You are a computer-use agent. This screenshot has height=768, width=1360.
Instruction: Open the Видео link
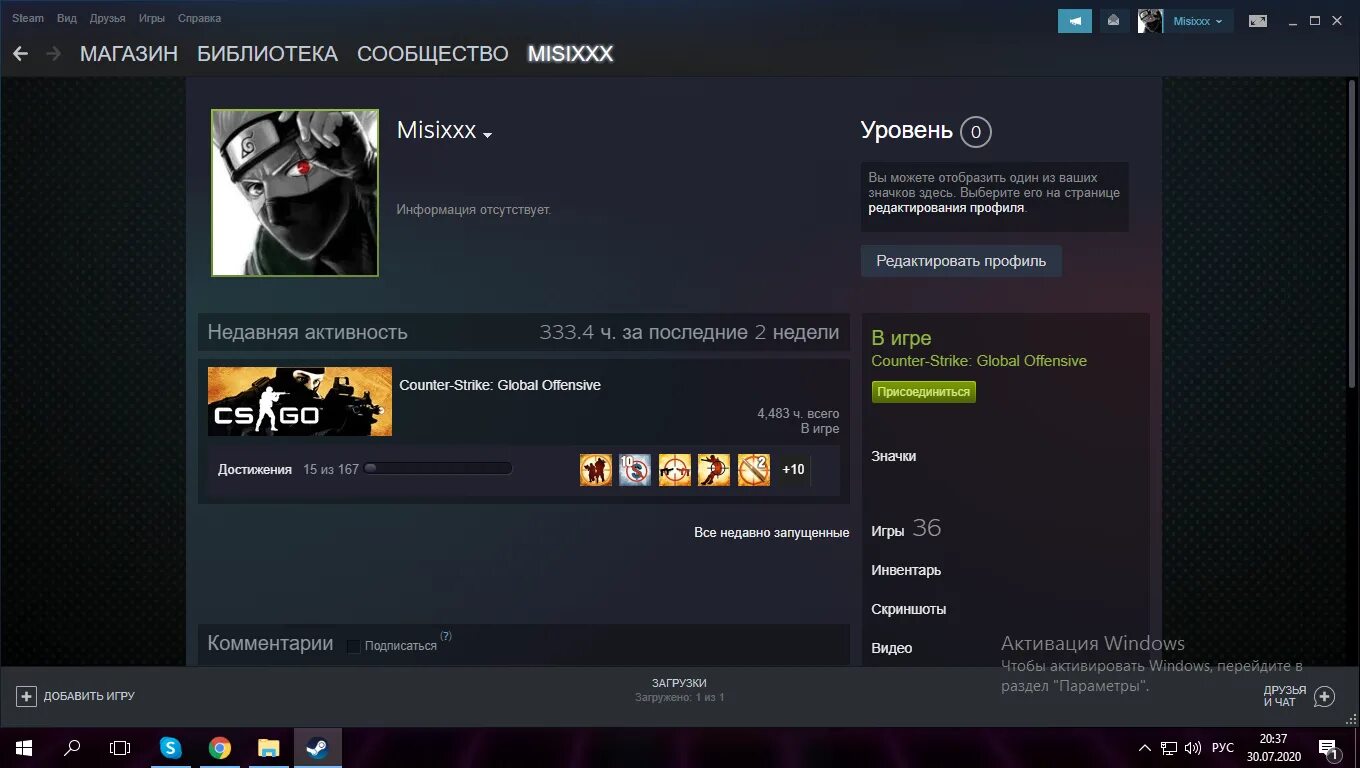[x=892, y=648]
